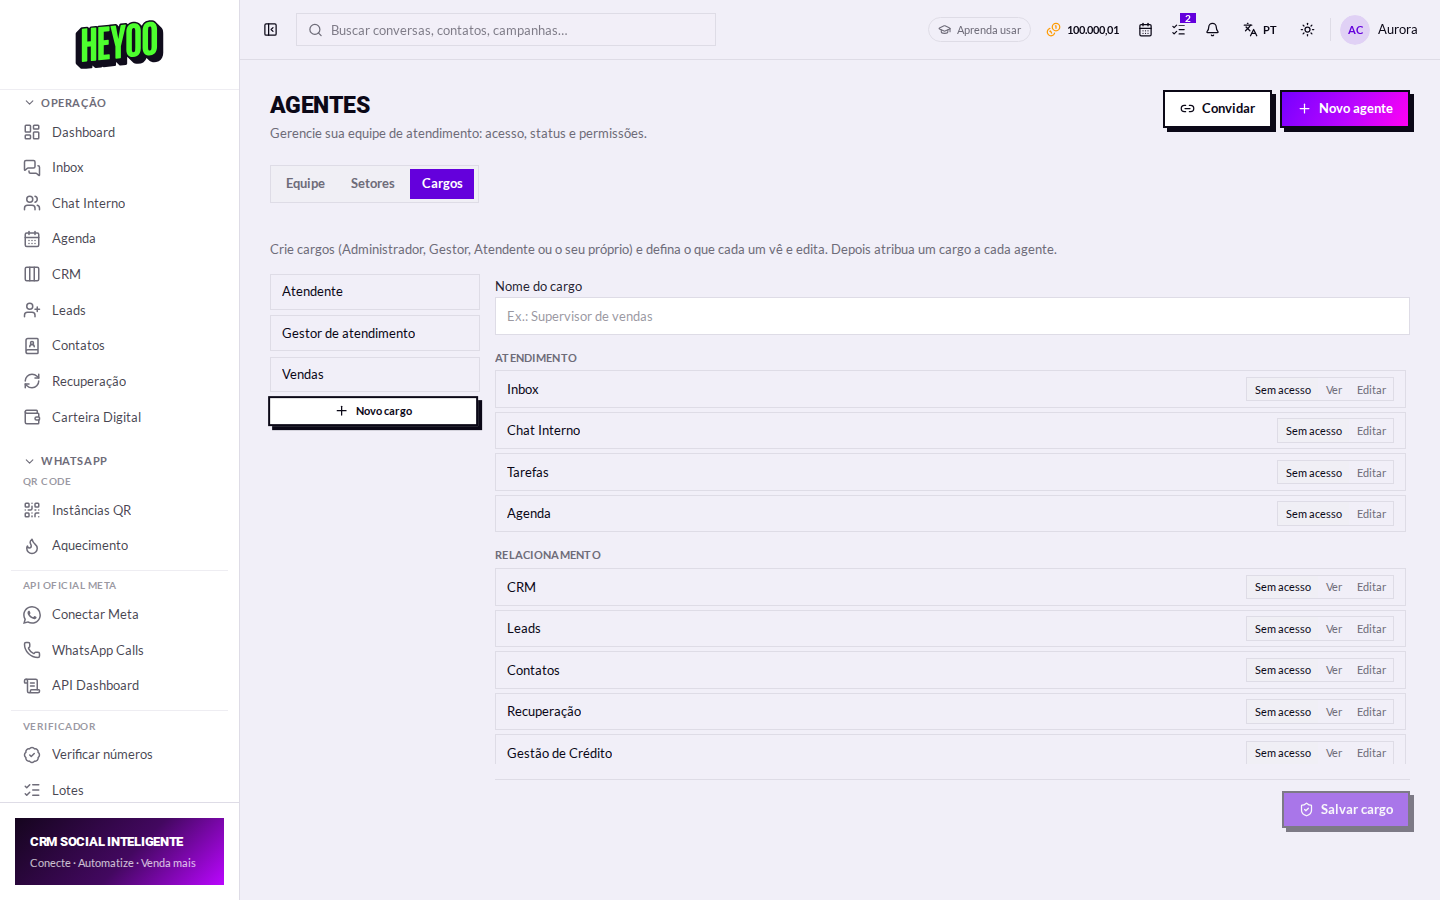This screenshot has width=1440, height=900.
Task: Open Aquecimento in sidebar
Action: (120, 546)
